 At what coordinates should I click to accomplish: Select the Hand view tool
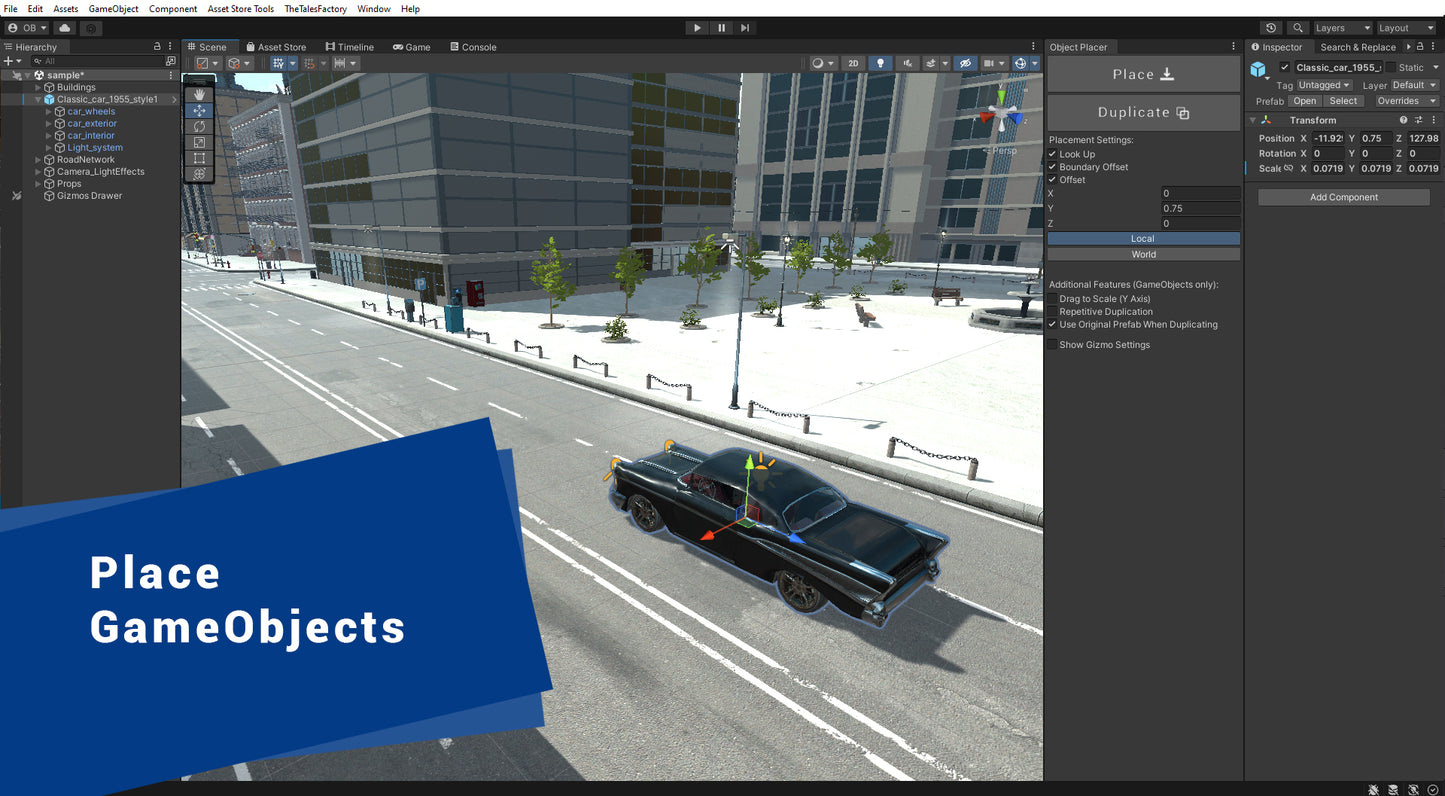[199, 94]
